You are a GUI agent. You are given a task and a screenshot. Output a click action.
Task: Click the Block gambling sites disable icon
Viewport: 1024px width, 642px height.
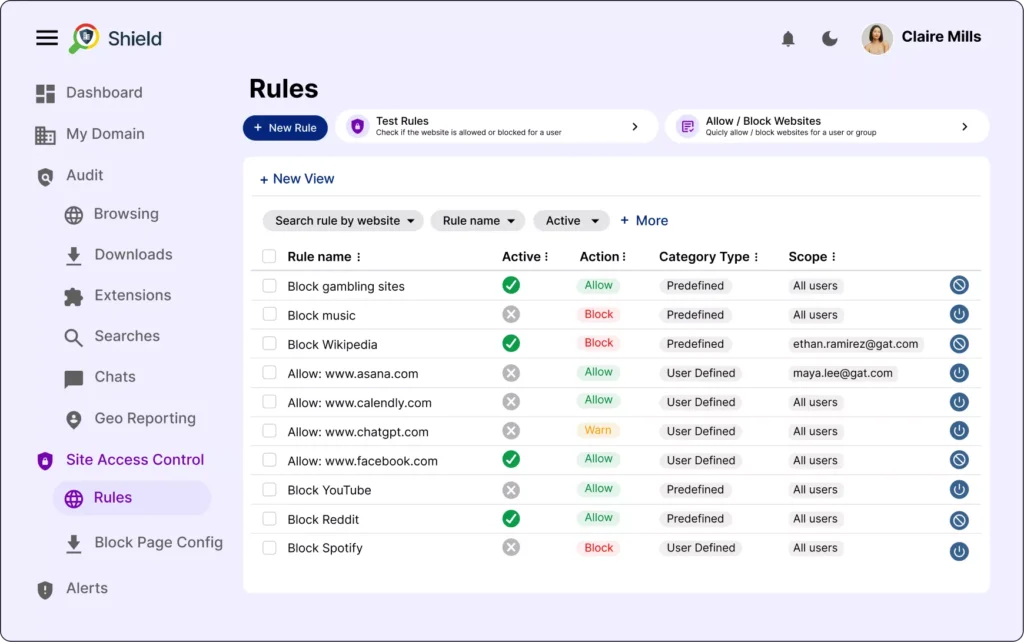tap(959, 285)
